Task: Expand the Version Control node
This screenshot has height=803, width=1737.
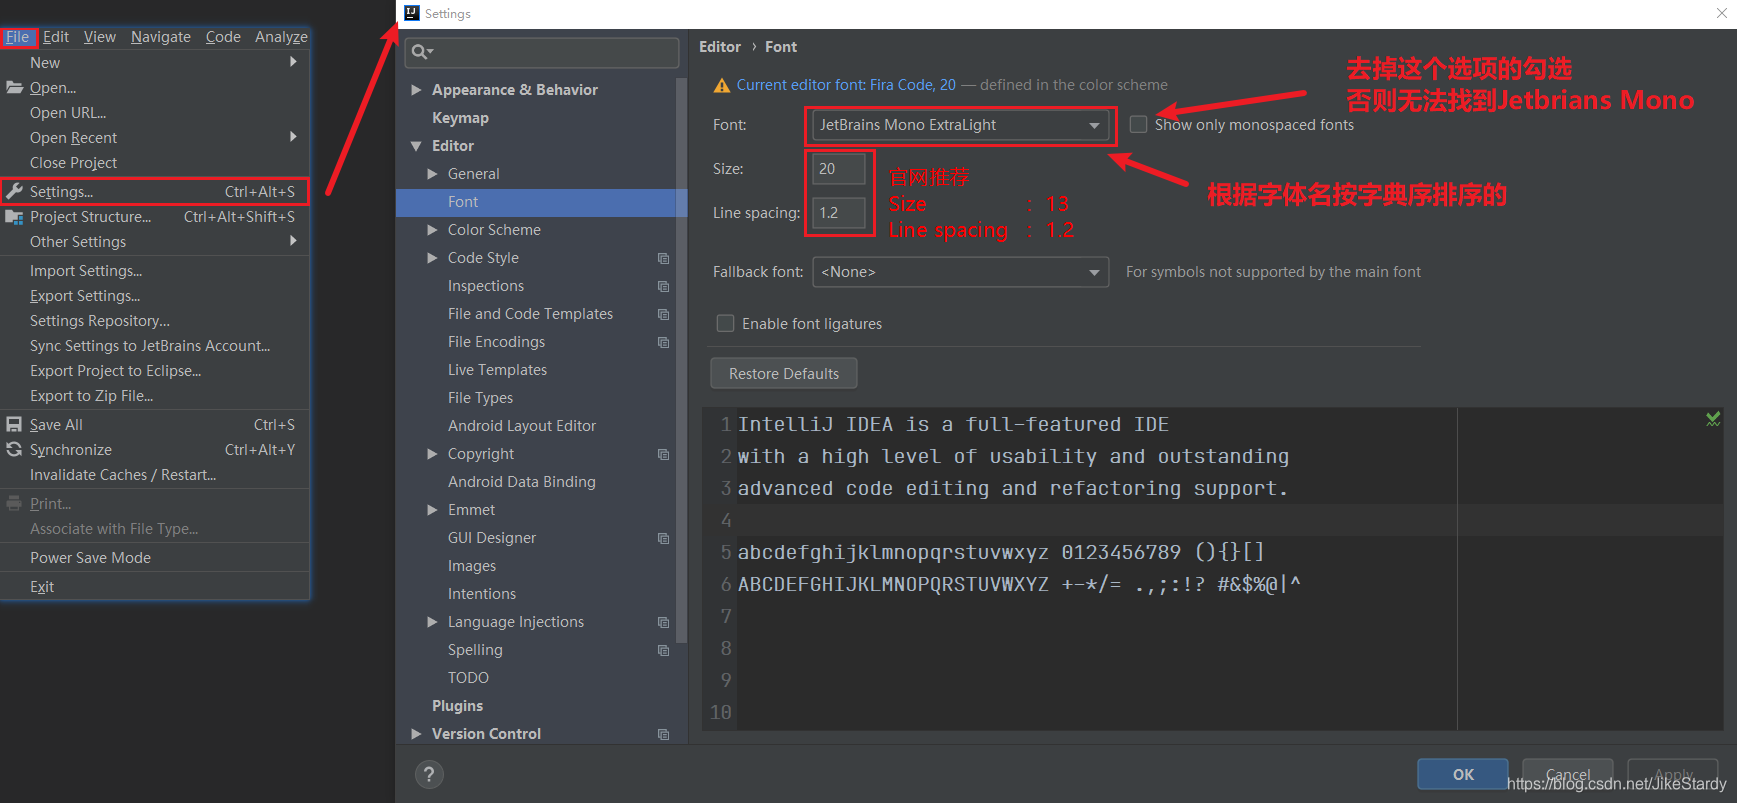Action: pos(416,734)
